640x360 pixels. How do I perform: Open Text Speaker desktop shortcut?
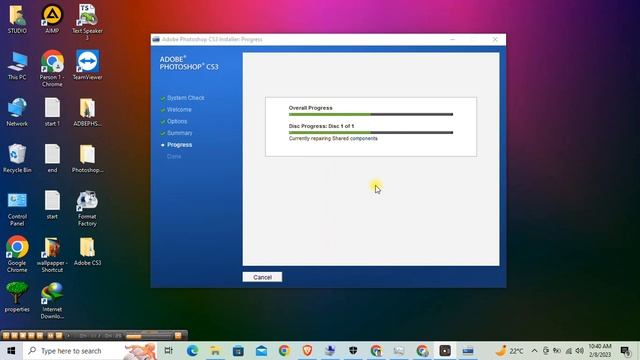point(87,22)
